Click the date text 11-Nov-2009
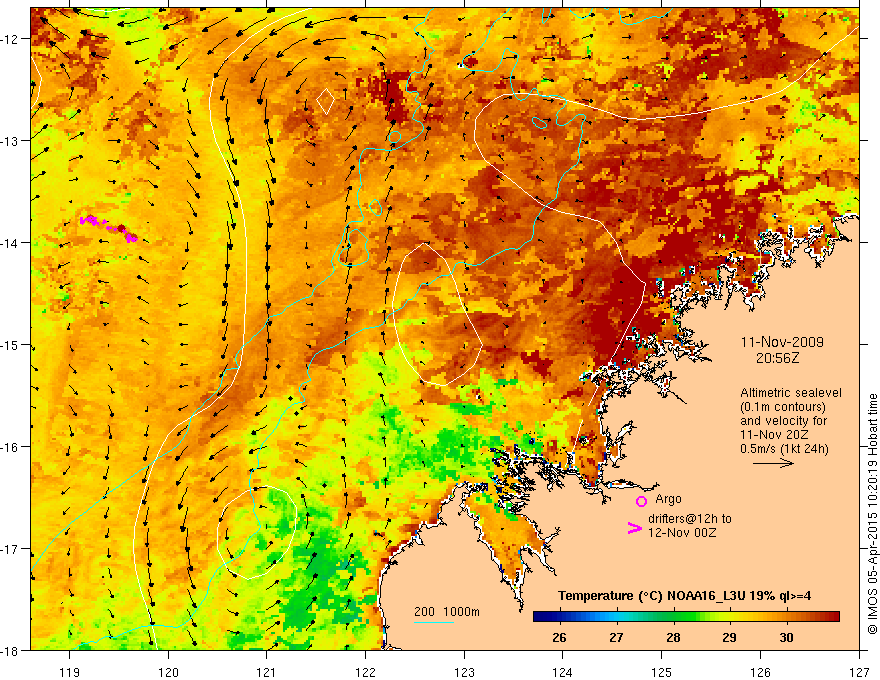The width and height of the screenshot is (880, 680). point(782,342)
